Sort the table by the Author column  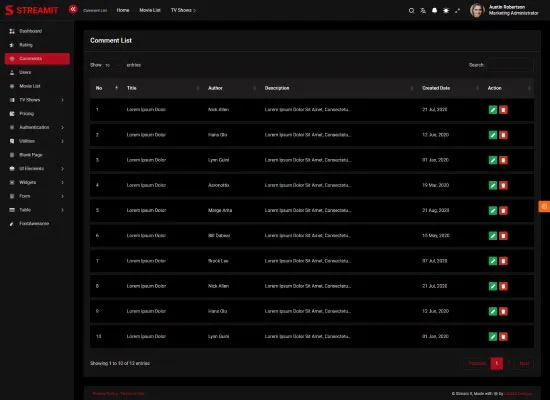pos(230,88)
